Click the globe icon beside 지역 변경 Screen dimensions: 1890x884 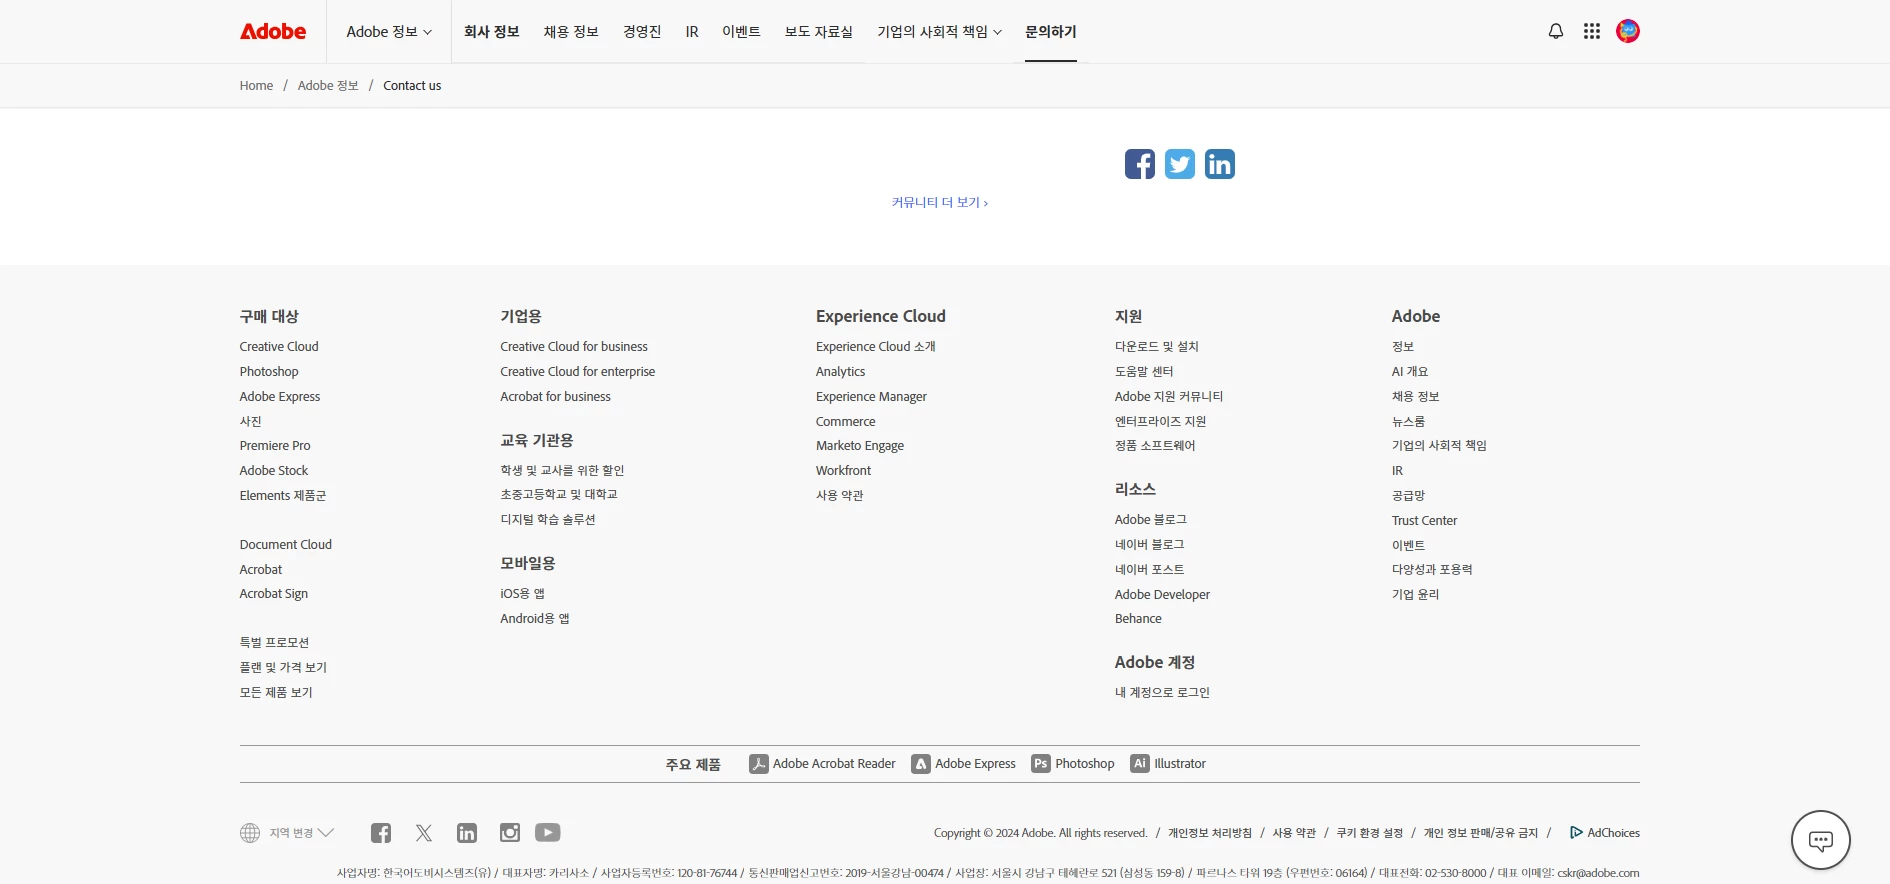(250, 833)
